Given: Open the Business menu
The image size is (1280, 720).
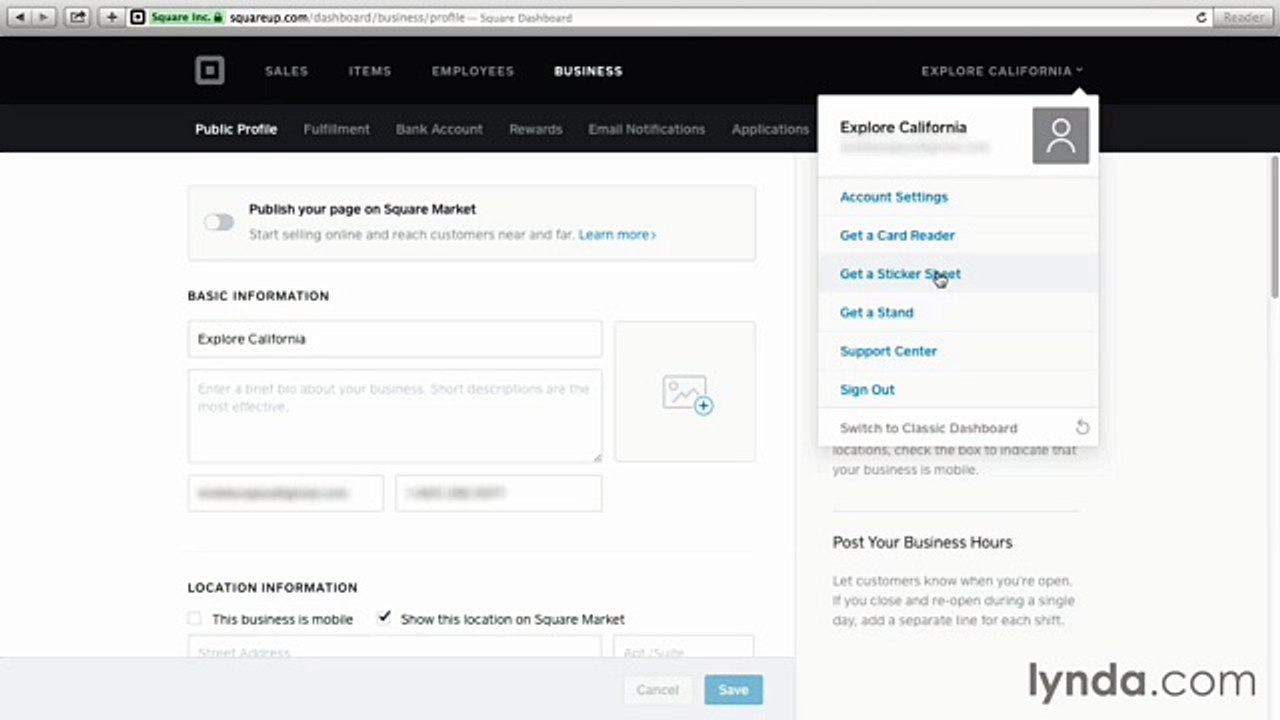Looking at the screenshot, I should [x=588, y=71].
